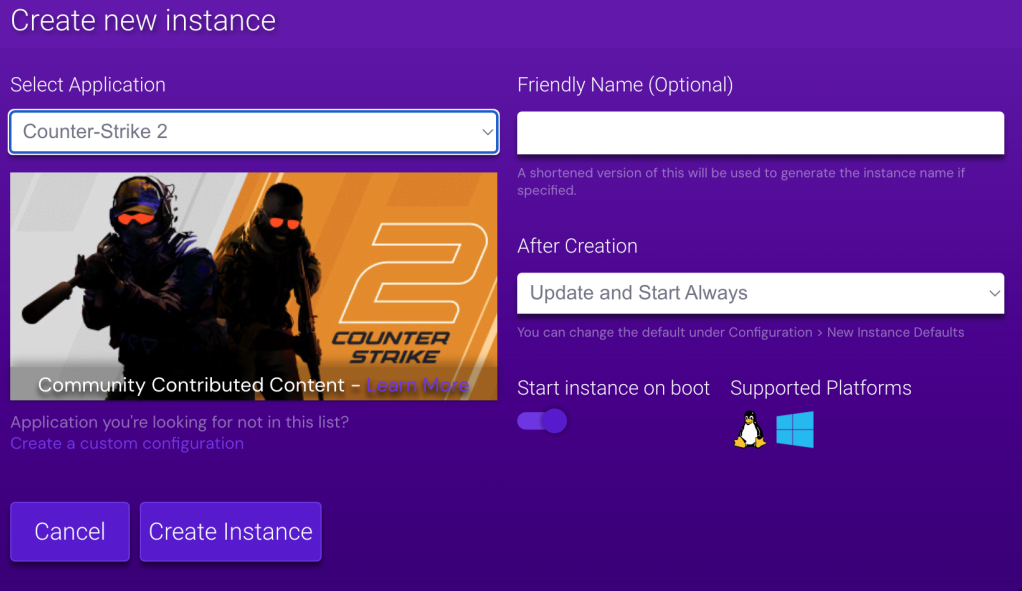Toggle Start instance on boot switch
This screenshot has width=1022, height=591.
pos(542,421)
